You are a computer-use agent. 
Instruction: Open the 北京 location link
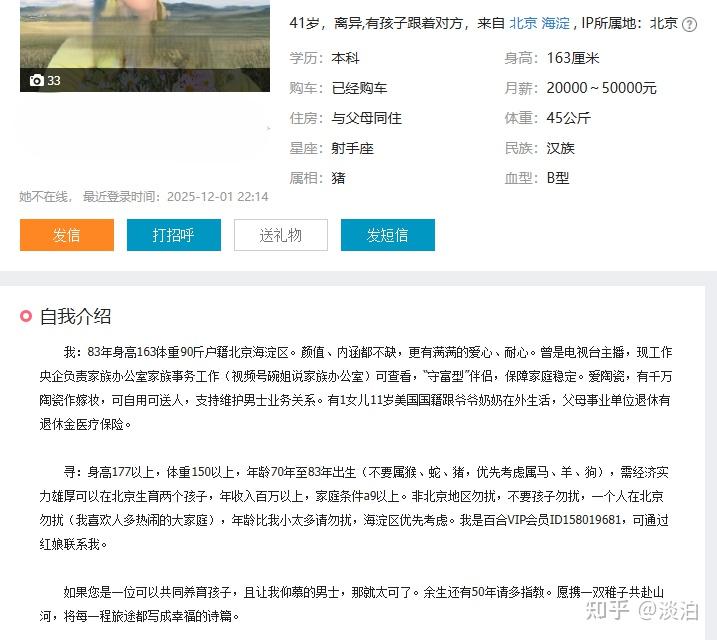coord(523,23)
